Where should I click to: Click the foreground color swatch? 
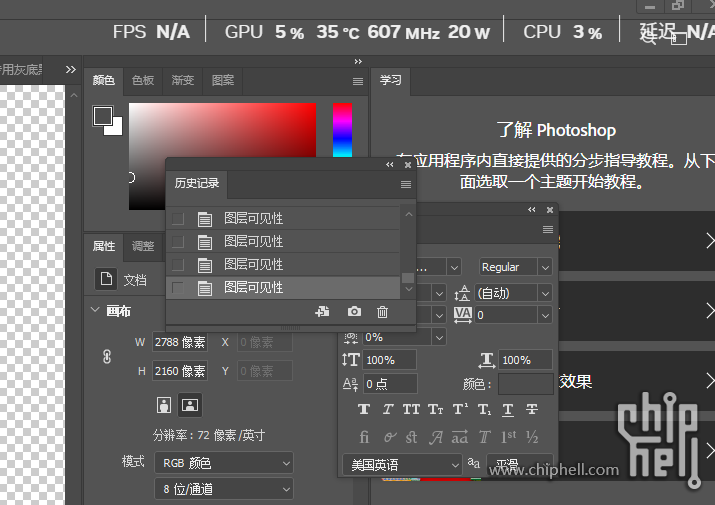tap(102, 115)
